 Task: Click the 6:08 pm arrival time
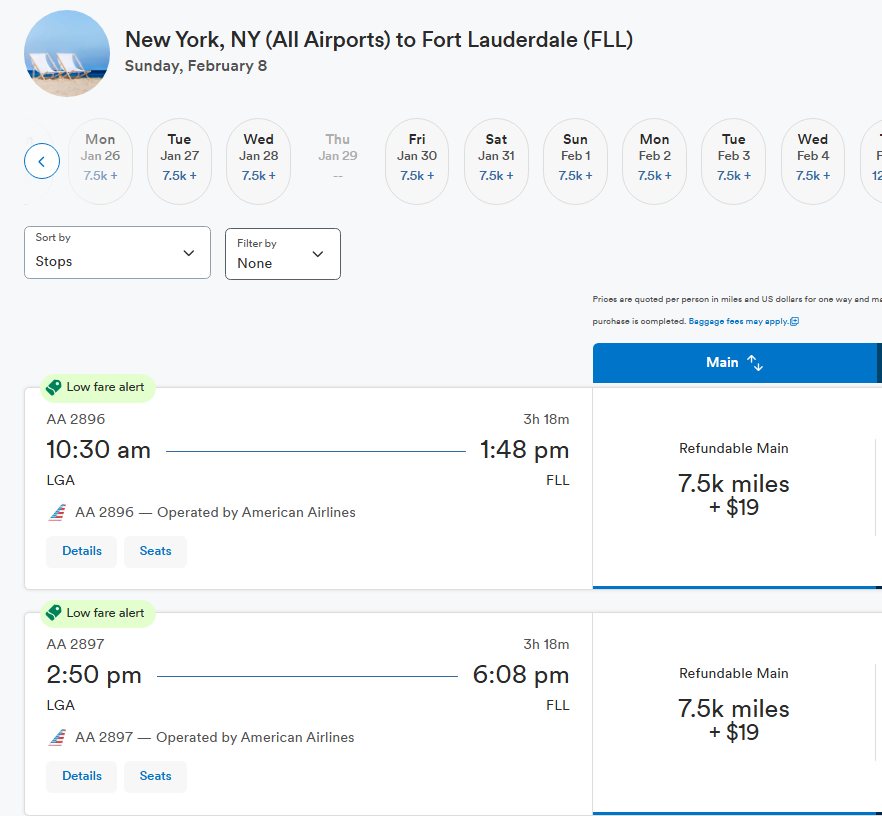(521, 675)
